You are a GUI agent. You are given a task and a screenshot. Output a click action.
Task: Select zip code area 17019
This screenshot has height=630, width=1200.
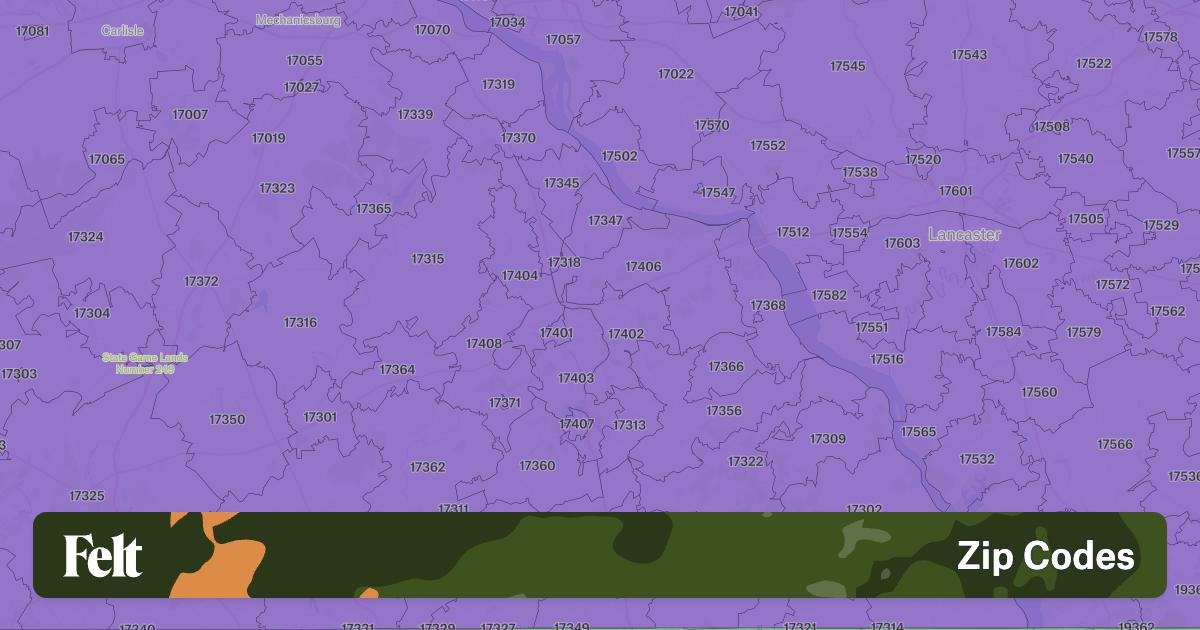(268, 138)
